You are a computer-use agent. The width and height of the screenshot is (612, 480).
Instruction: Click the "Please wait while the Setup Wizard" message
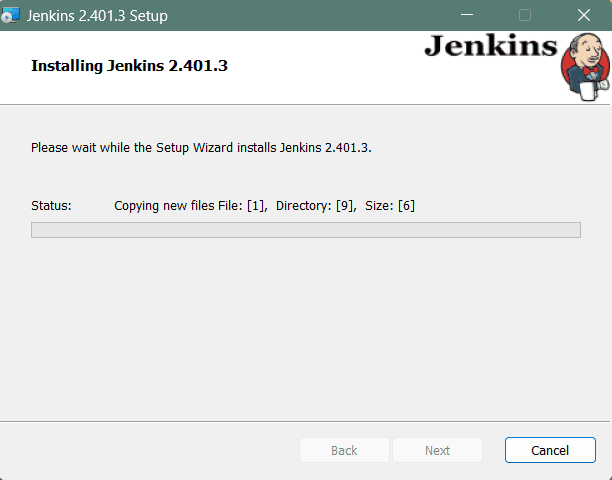[201, 147]
